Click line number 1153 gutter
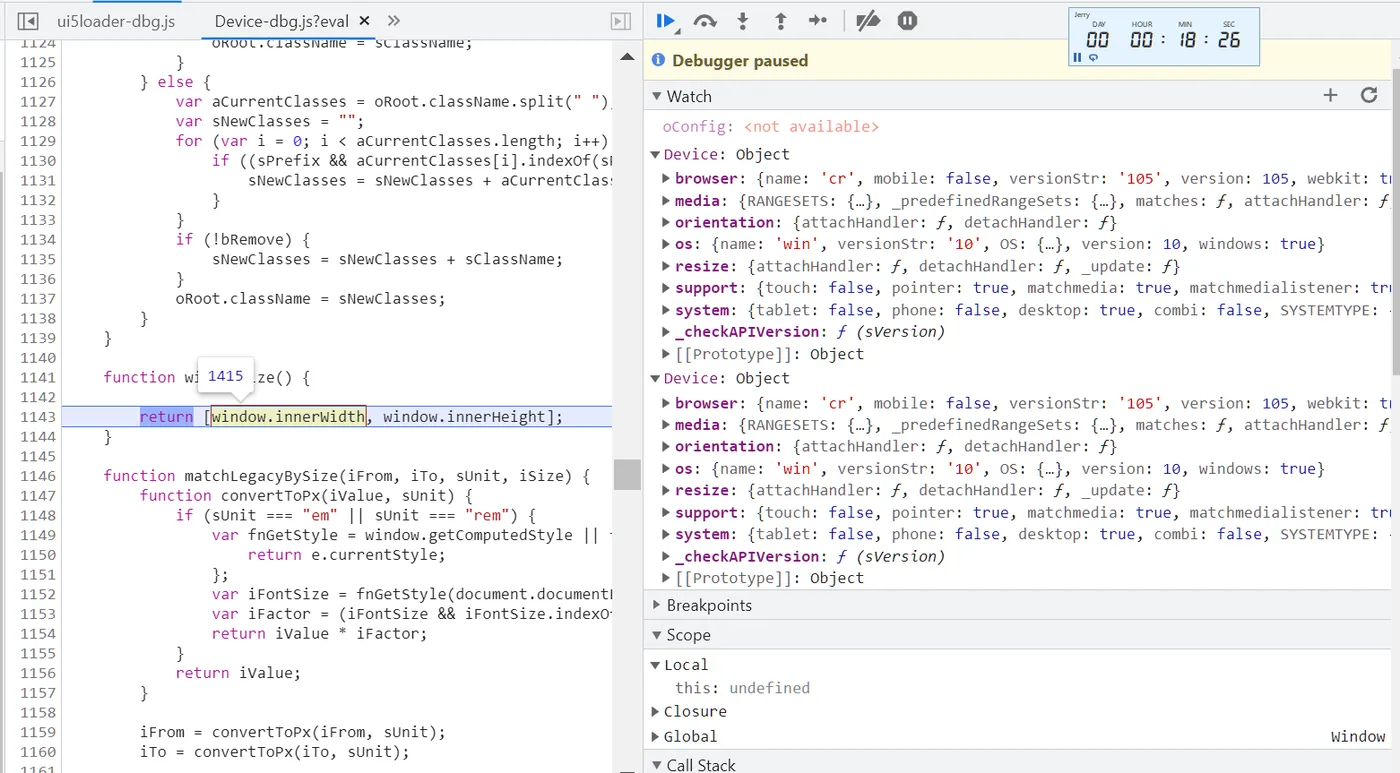1400x773 pixels. (x=38, y=614)
